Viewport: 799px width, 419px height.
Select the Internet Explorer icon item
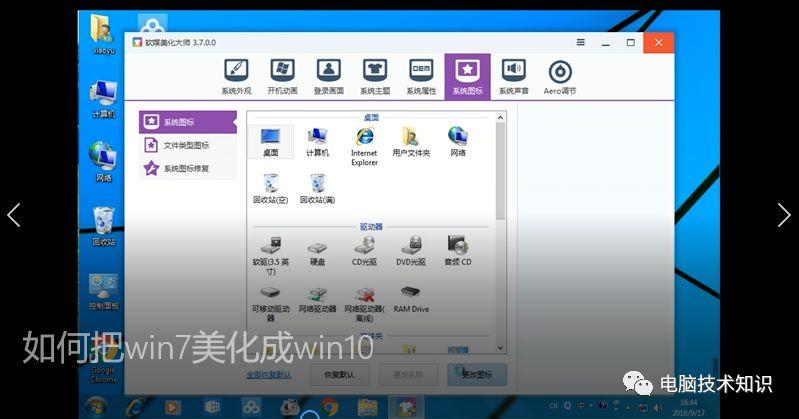coord(364,146)
